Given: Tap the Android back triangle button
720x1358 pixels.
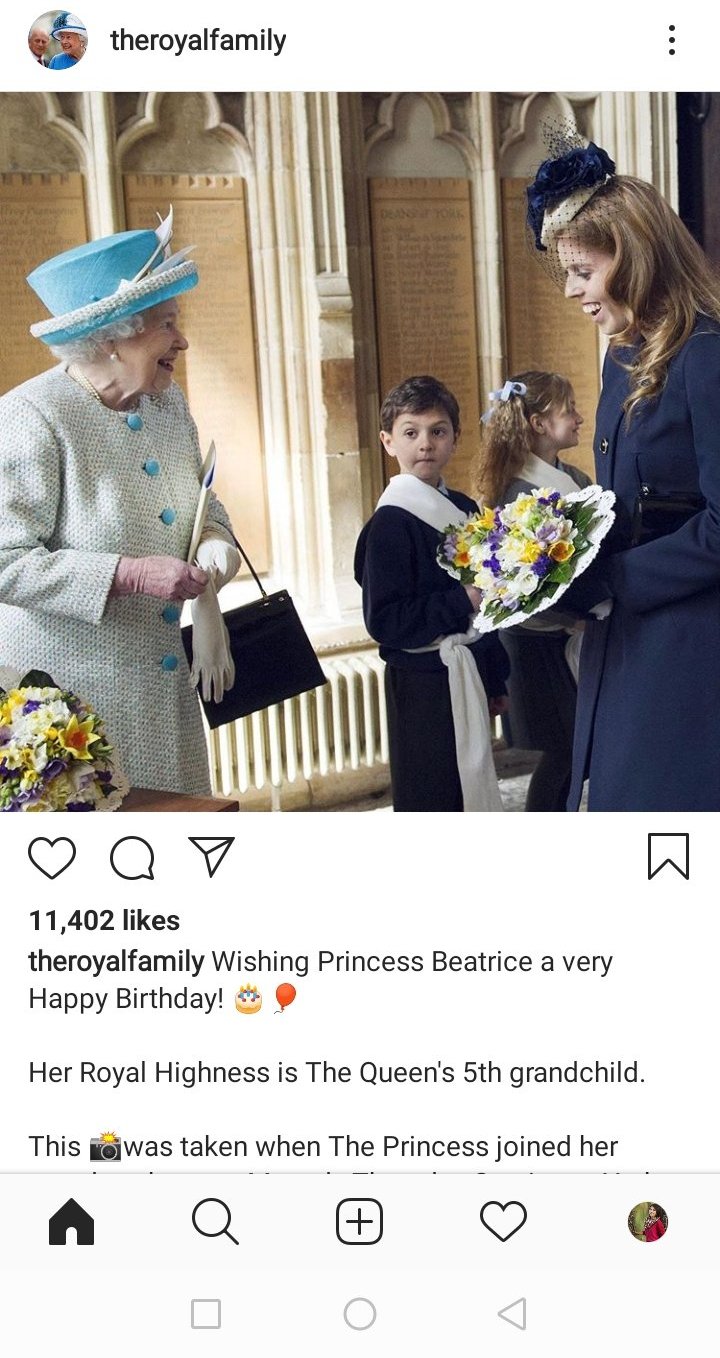Looking at the screenshot, I should point(512,1314).
